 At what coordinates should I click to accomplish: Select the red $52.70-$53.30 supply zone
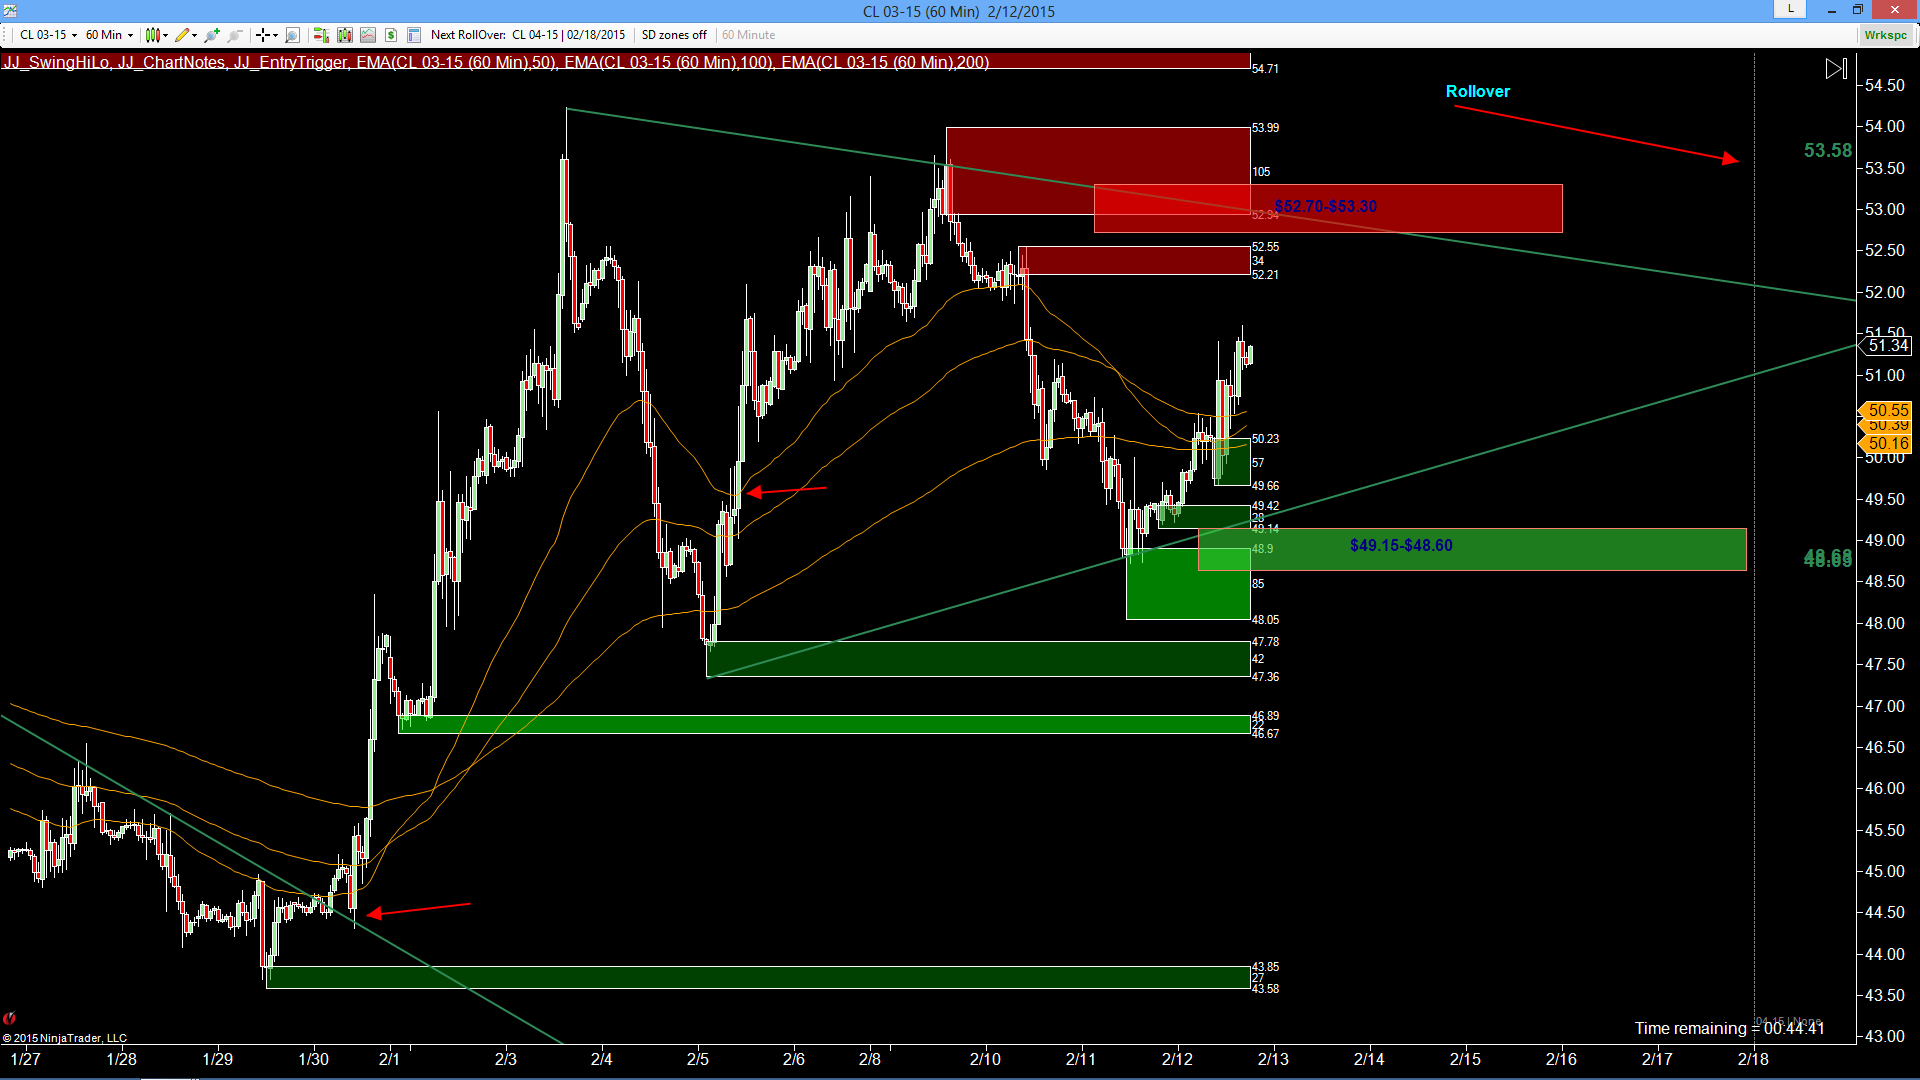(x=1328, y=208)
